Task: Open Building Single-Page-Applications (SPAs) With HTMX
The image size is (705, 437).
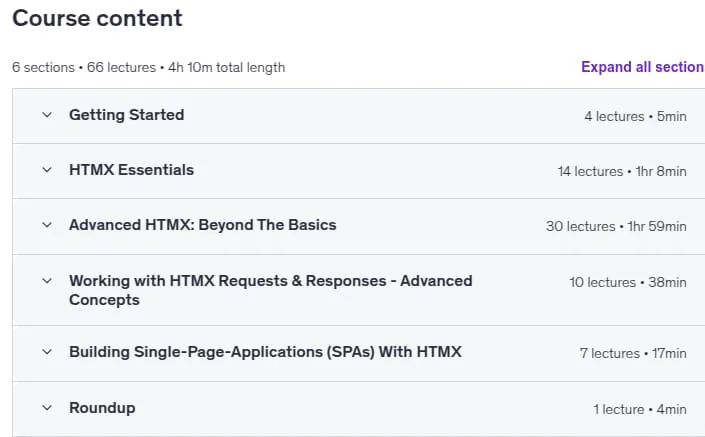Action: pos(265,352)
